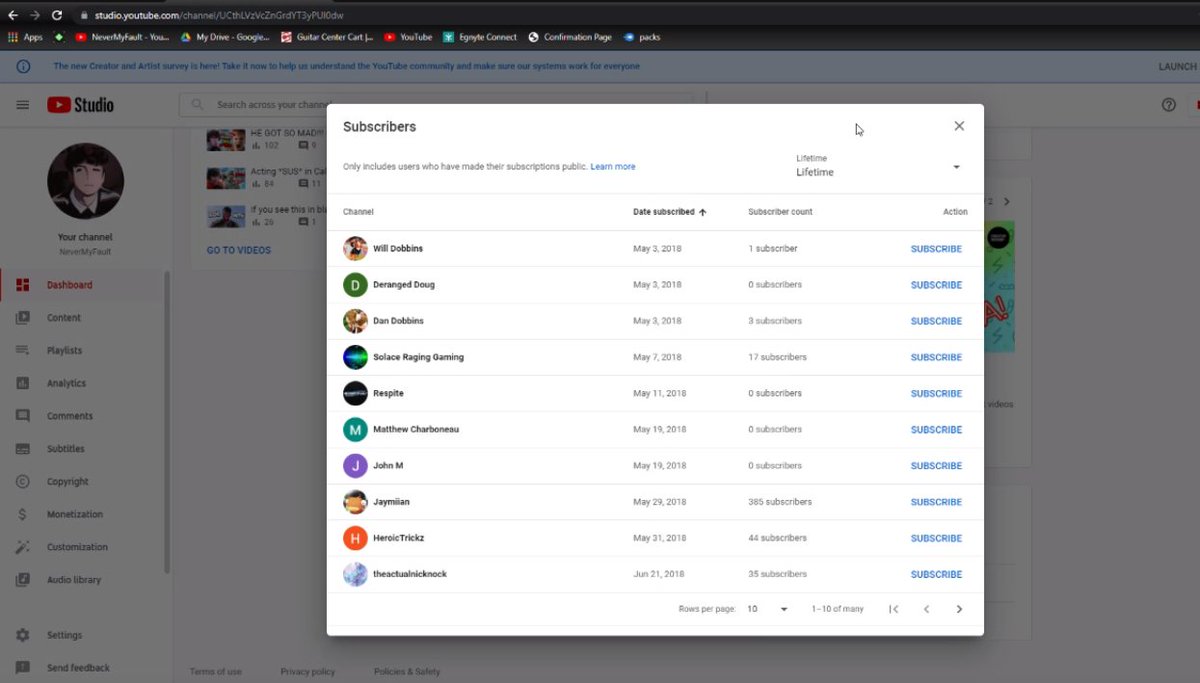Open the Rows per page dropdown
This screenshot has width=1200, height=683.
[x=768, y=609]
